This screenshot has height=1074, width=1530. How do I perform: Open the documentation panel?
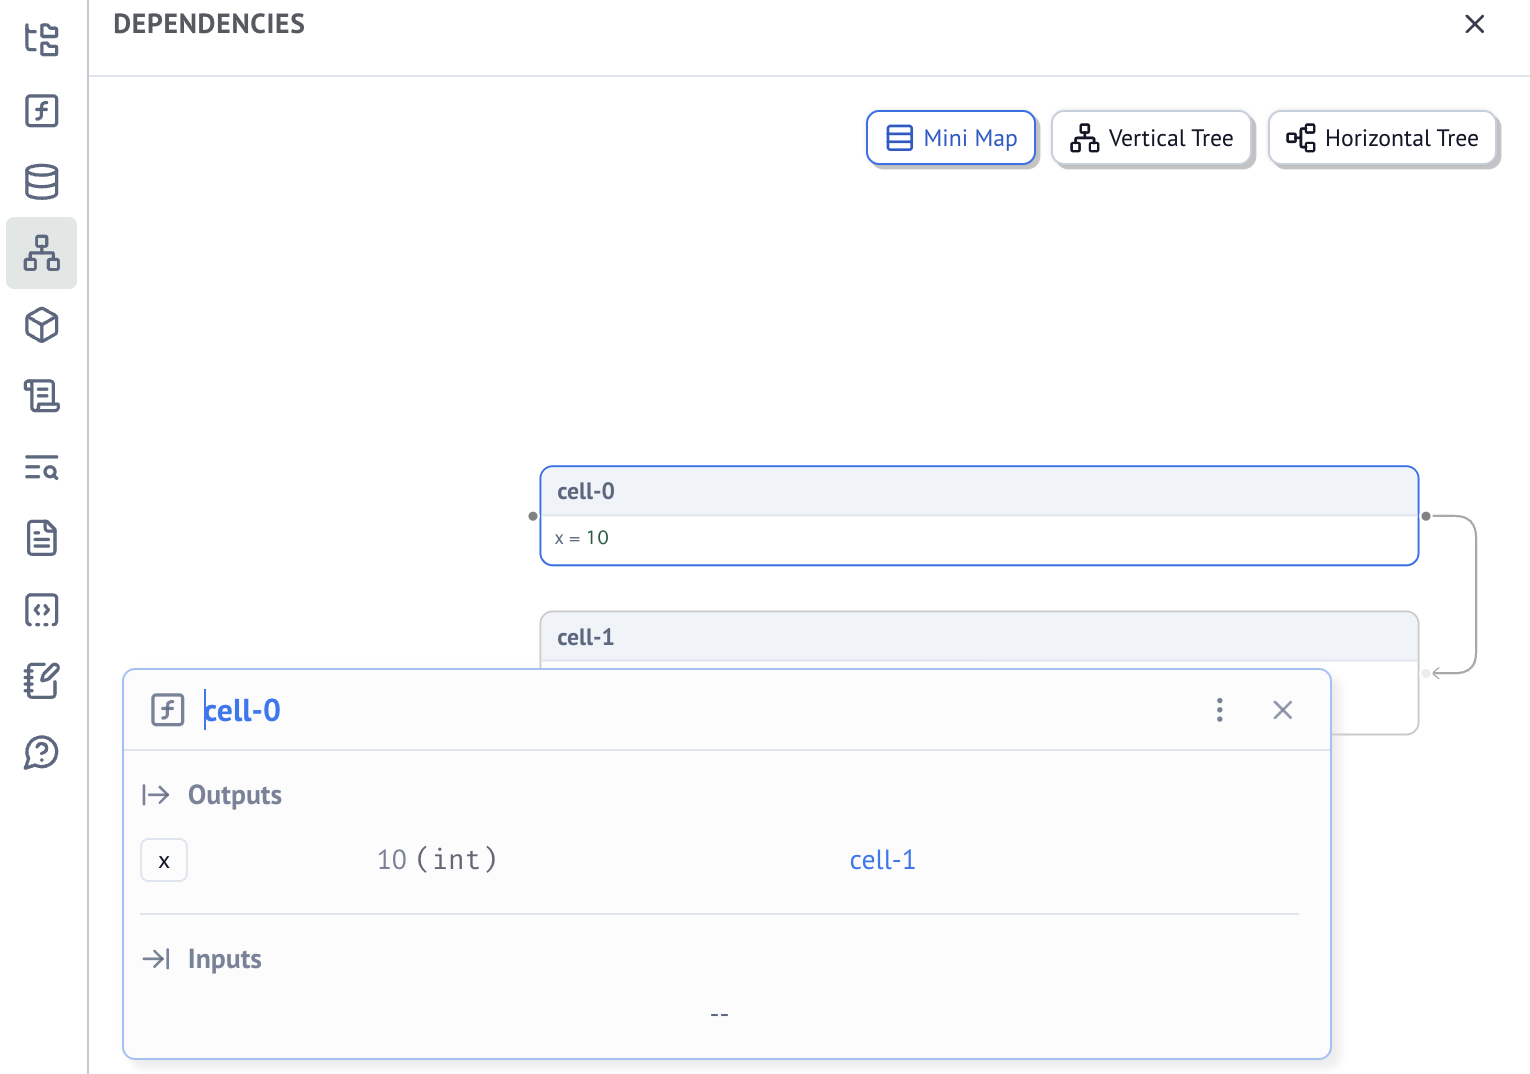(41, 539)
